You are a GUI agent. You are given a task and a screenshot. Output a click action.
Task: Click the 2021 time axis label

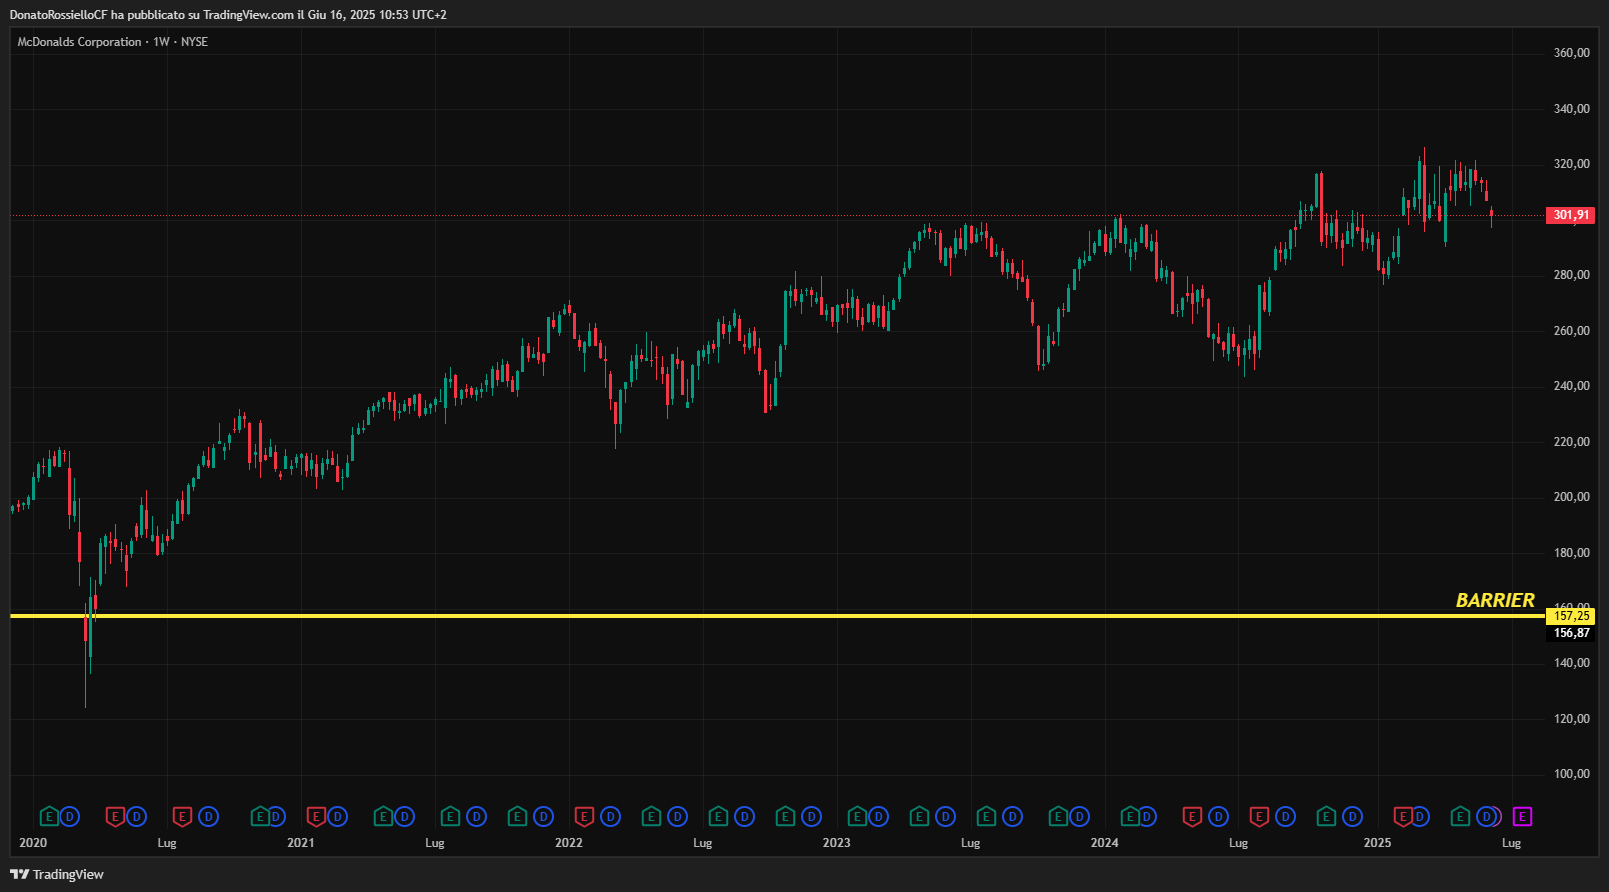pos(301,843)
